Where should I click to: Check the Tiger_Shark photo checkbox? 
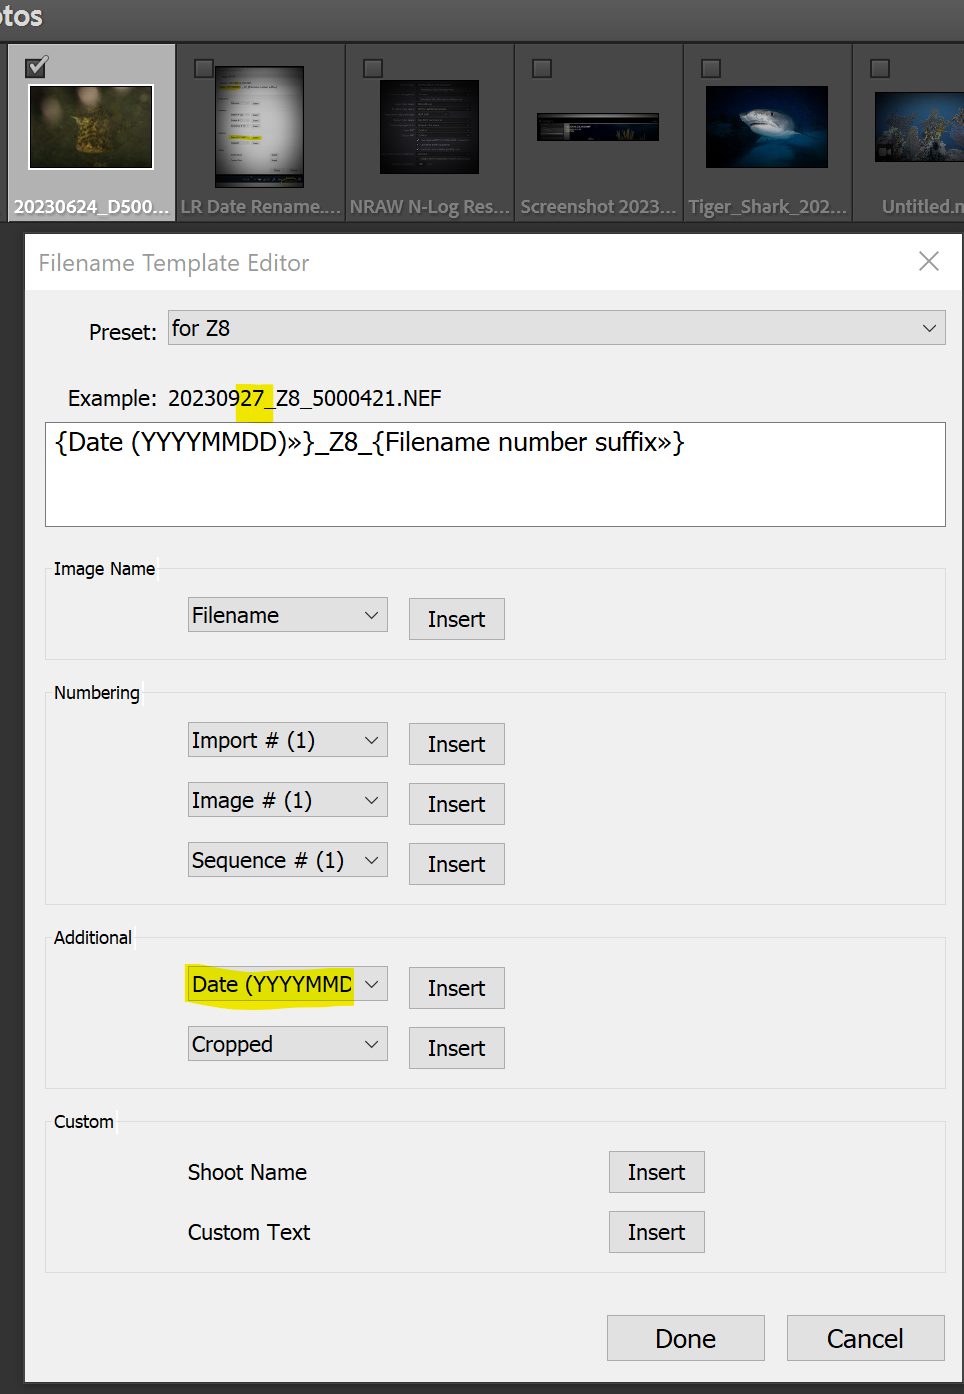point(711,68)
